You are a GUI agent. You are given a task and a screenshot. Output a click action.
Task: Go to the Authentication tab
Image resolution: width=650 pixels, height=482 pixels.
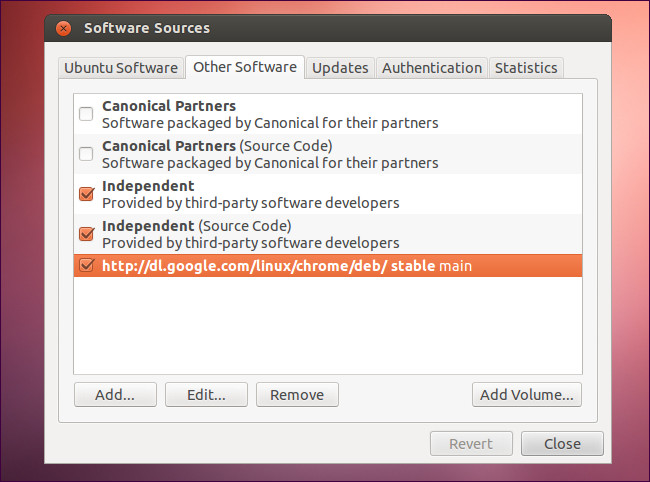coord(432,68)
